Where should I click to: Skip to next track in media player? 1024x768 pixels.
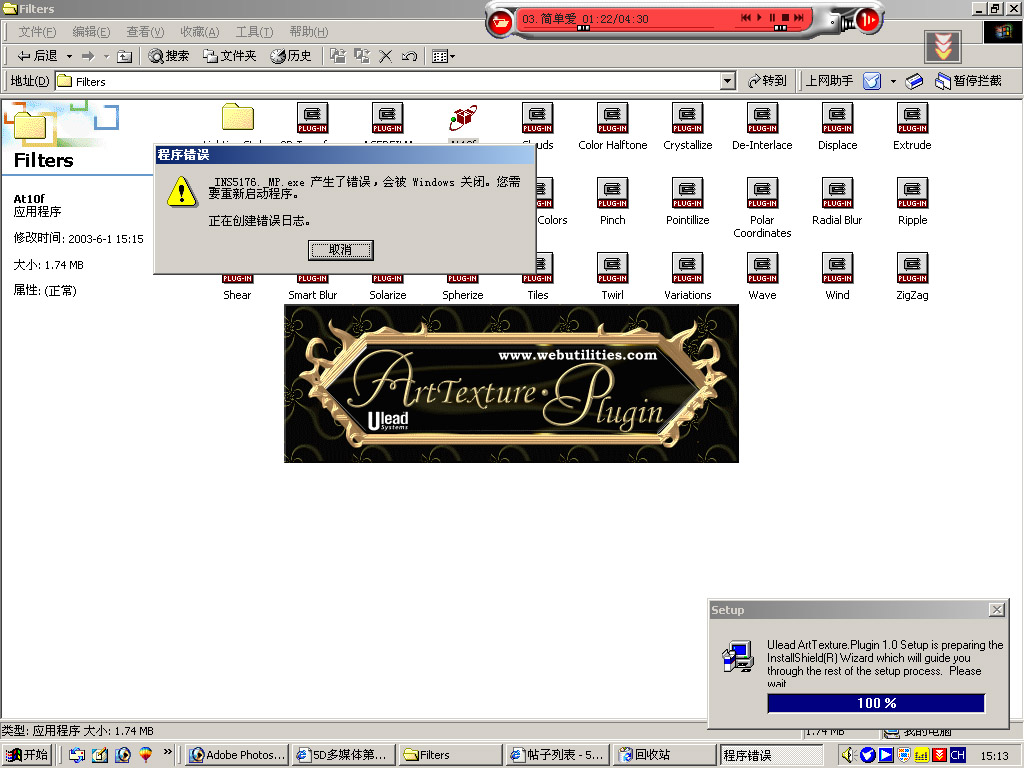pos(799,18)
